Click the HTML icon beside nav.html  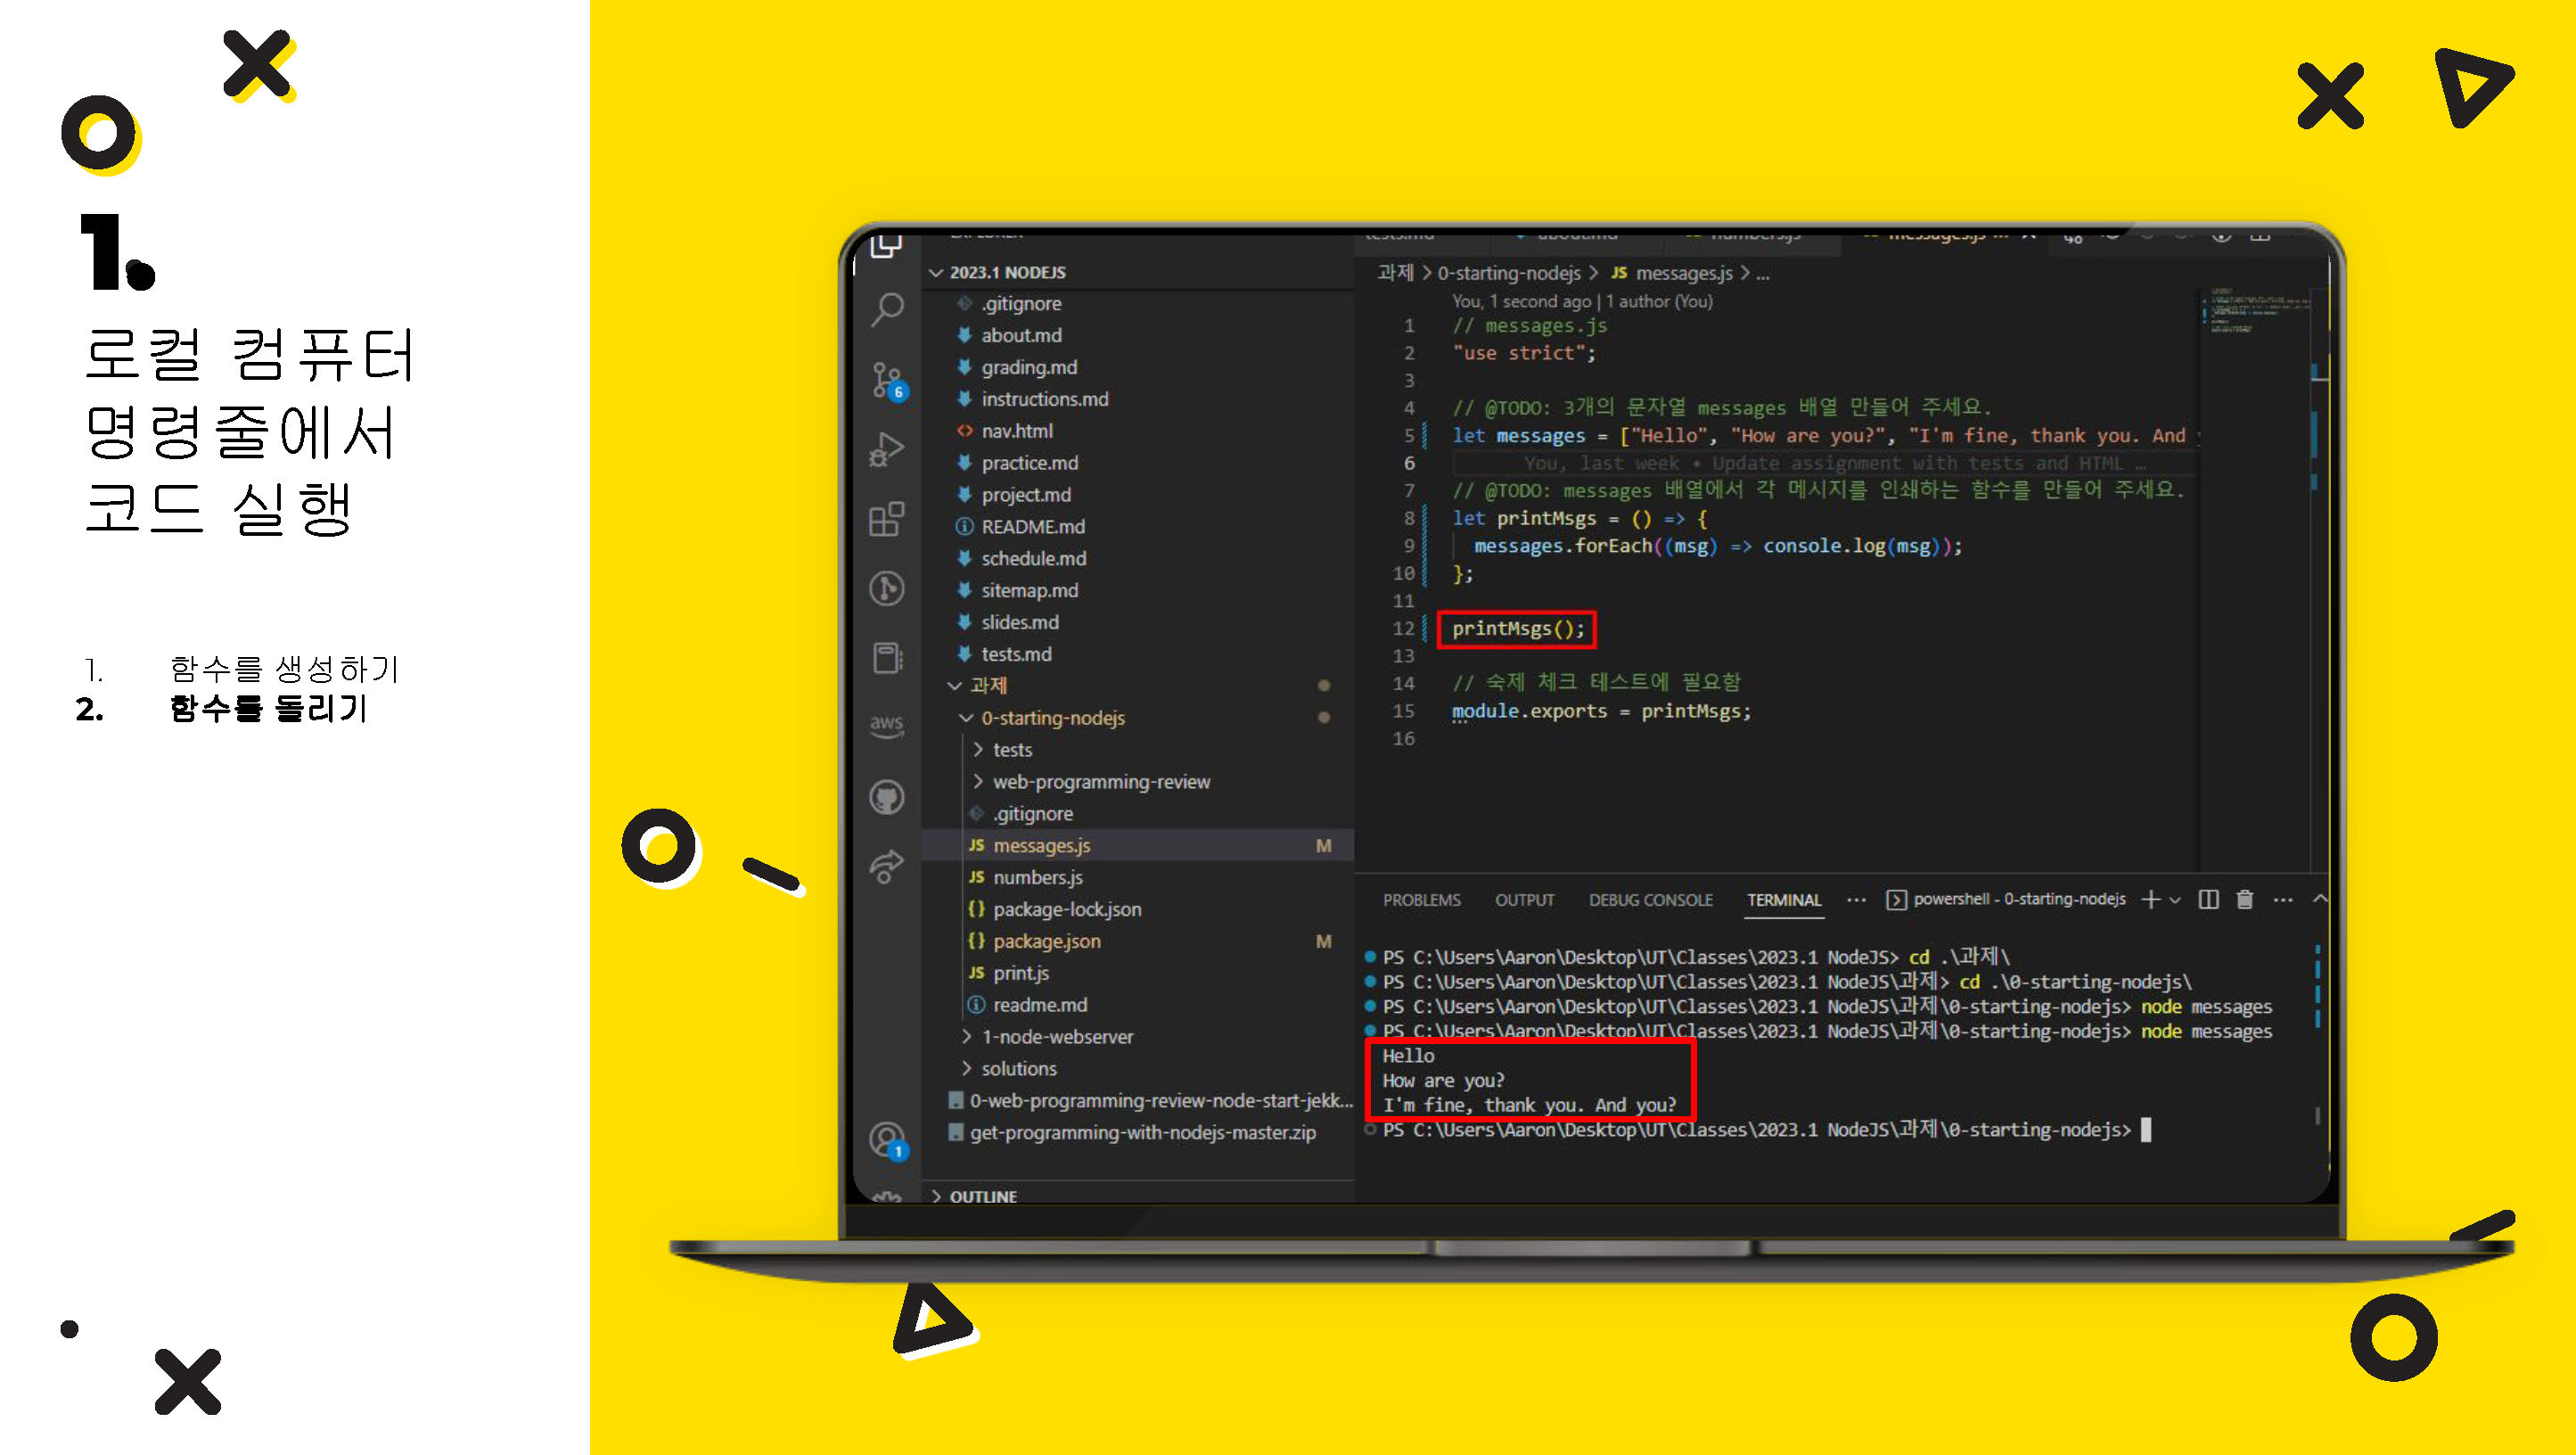(964, 431)
